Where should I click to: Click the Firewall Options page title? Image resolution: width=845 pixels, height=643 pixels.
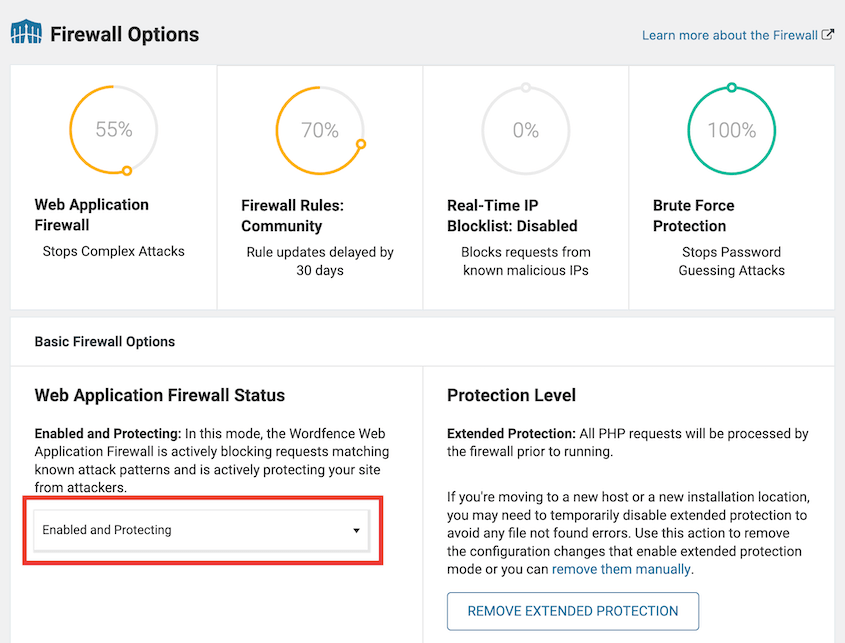coord(125,34)
